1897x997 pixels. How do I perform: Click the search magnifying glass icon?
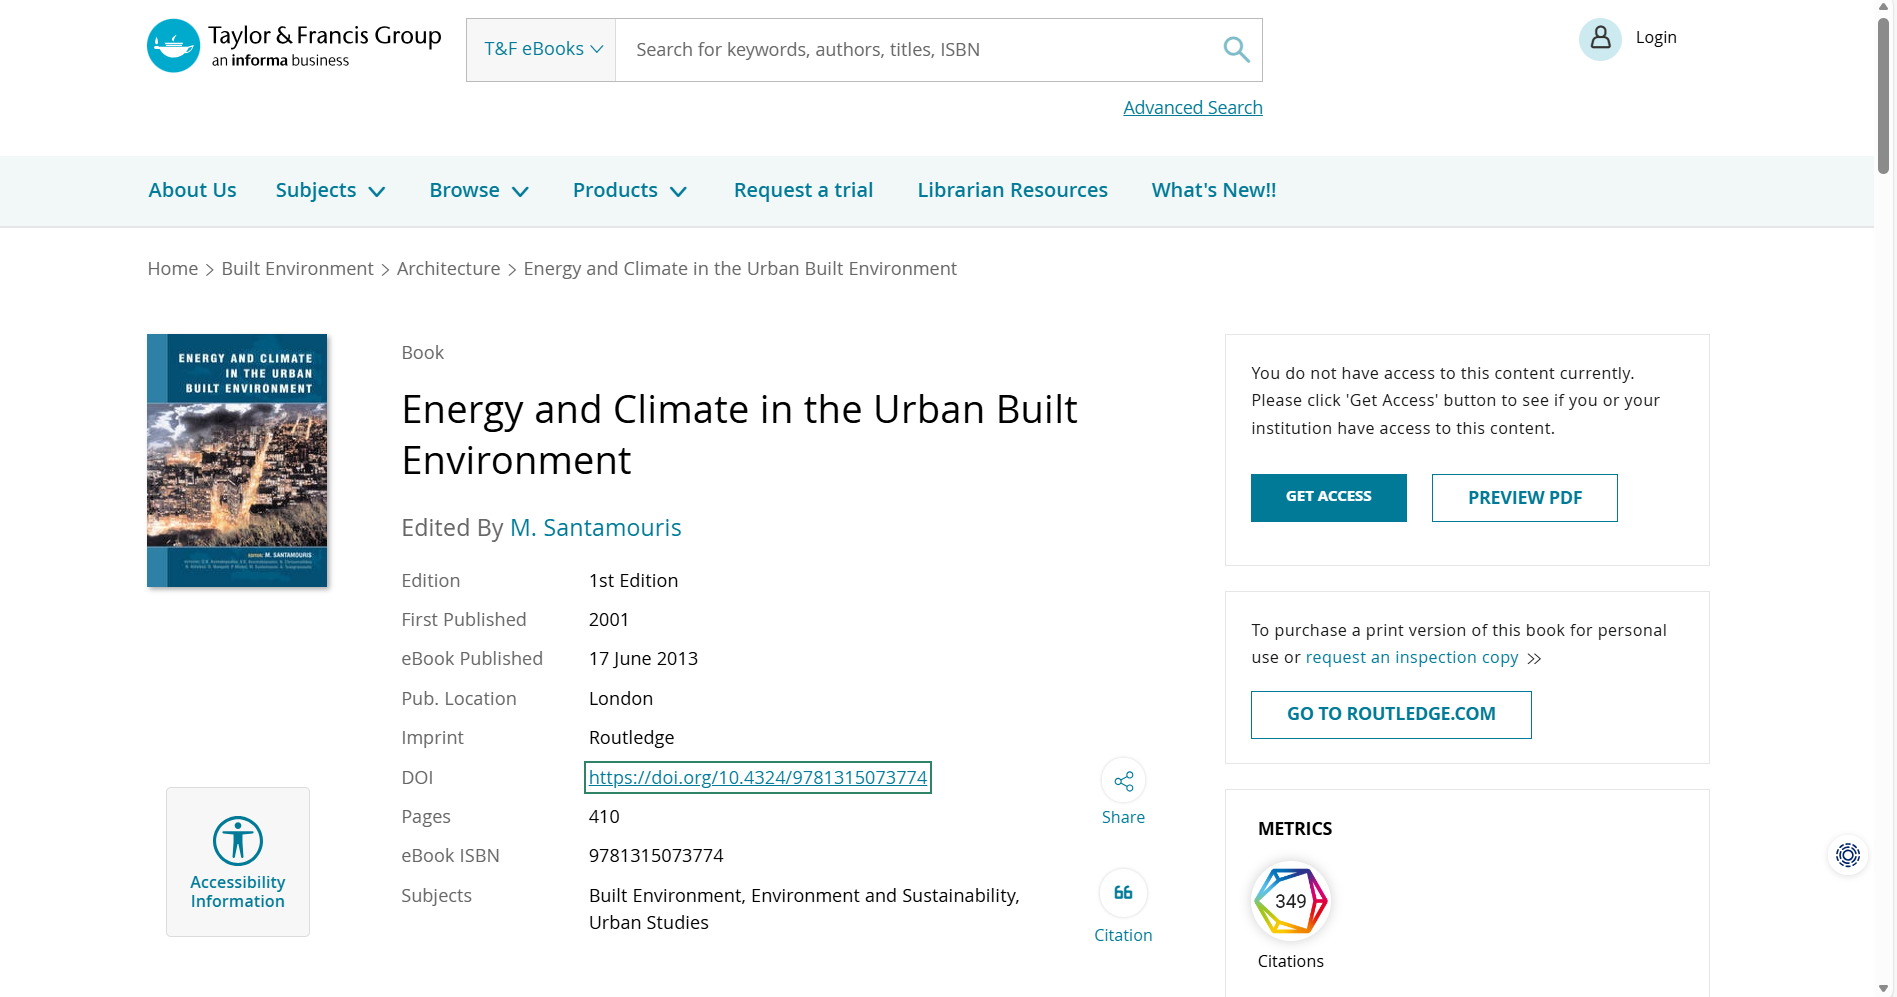point(1236,50)
